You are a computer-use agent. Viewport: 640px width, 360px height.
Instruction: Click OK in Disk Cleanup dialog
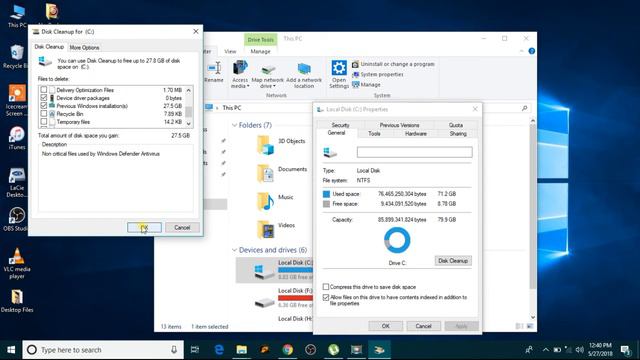click(x=144, y=227)
